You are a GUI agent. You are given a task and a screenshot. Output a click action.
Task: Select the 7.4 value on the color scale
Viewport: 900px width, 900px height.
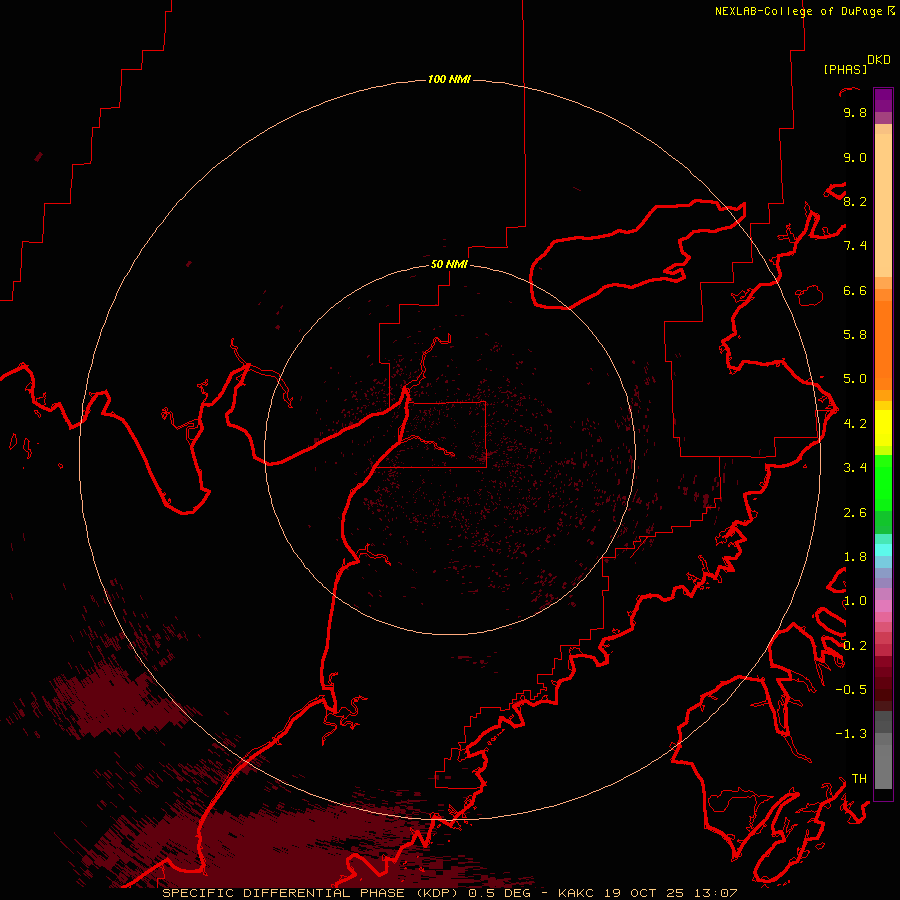[855, 246]
